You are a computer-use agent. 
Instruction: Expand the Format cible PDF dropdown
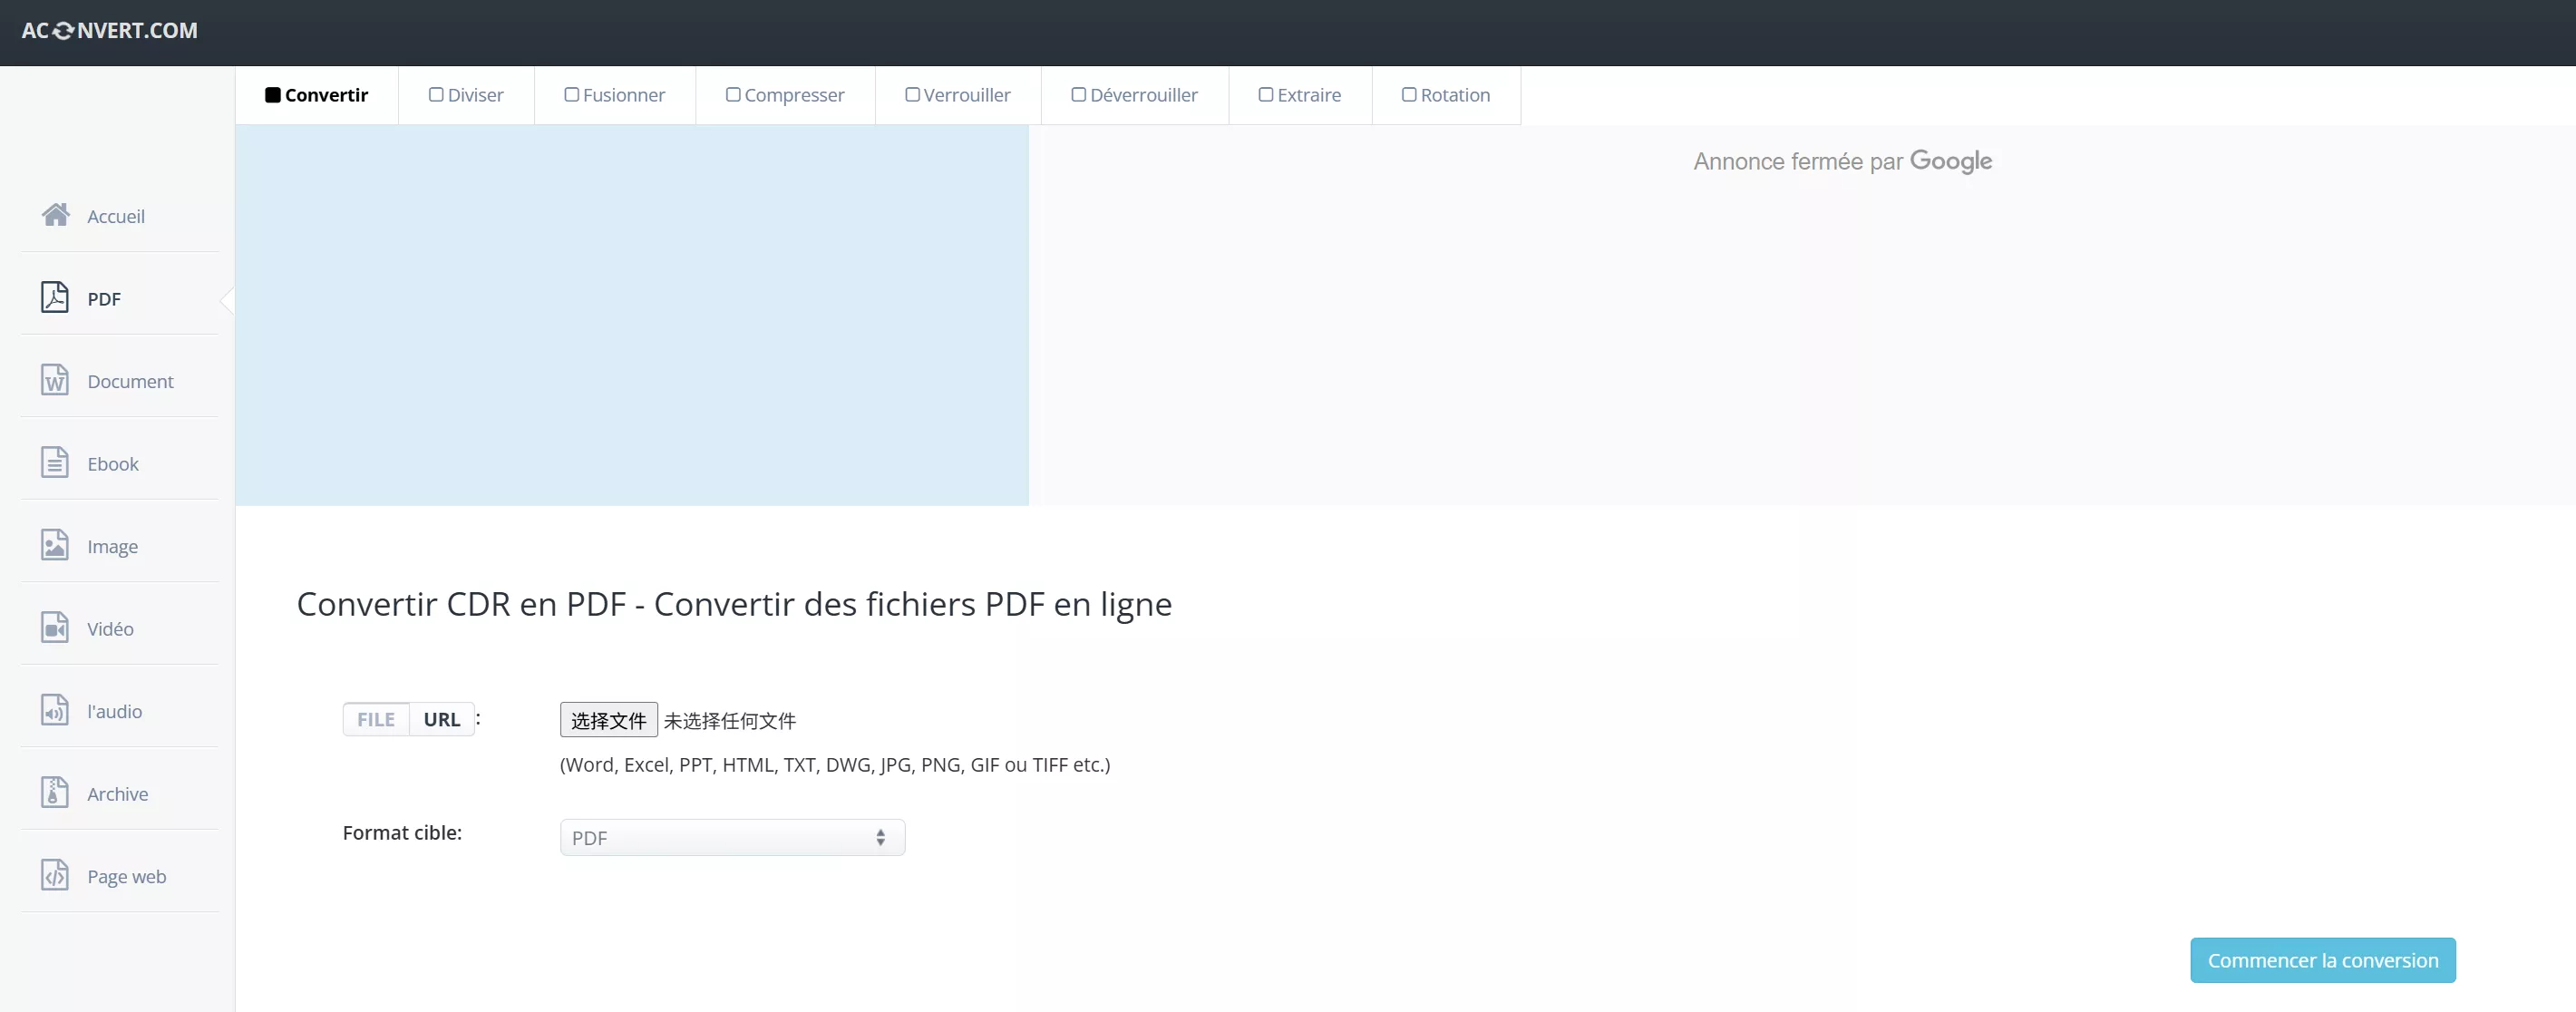click(731, 838)
